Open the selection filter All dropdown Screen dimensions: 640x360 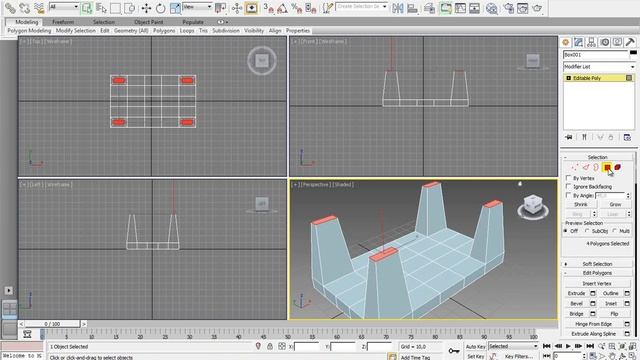[63, 7]
